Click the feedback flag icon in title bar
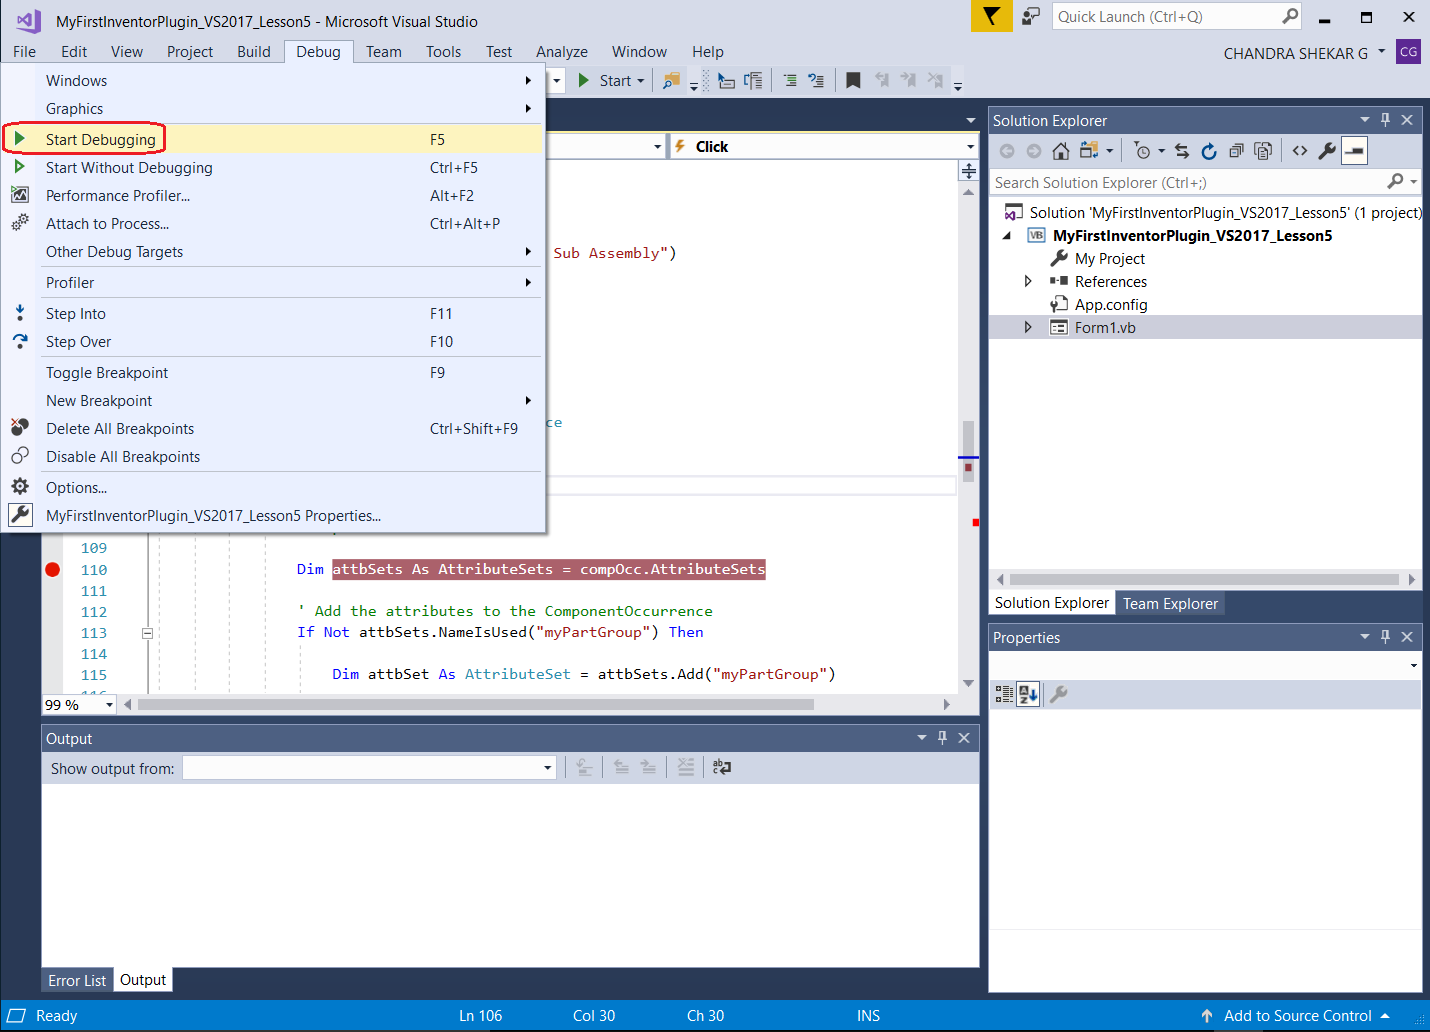 991,16
